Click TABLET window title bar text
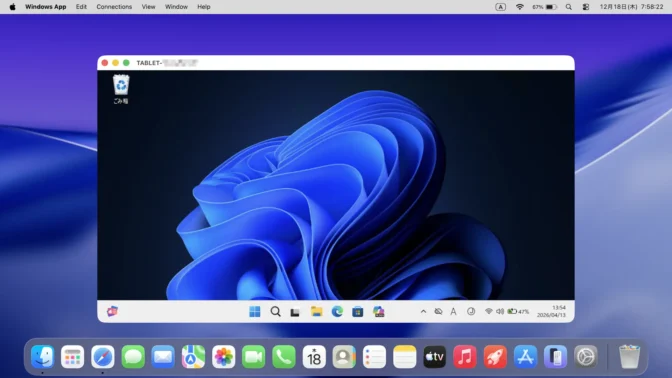The width and height of the screenshot is (672, 378). tap(167, 63)
